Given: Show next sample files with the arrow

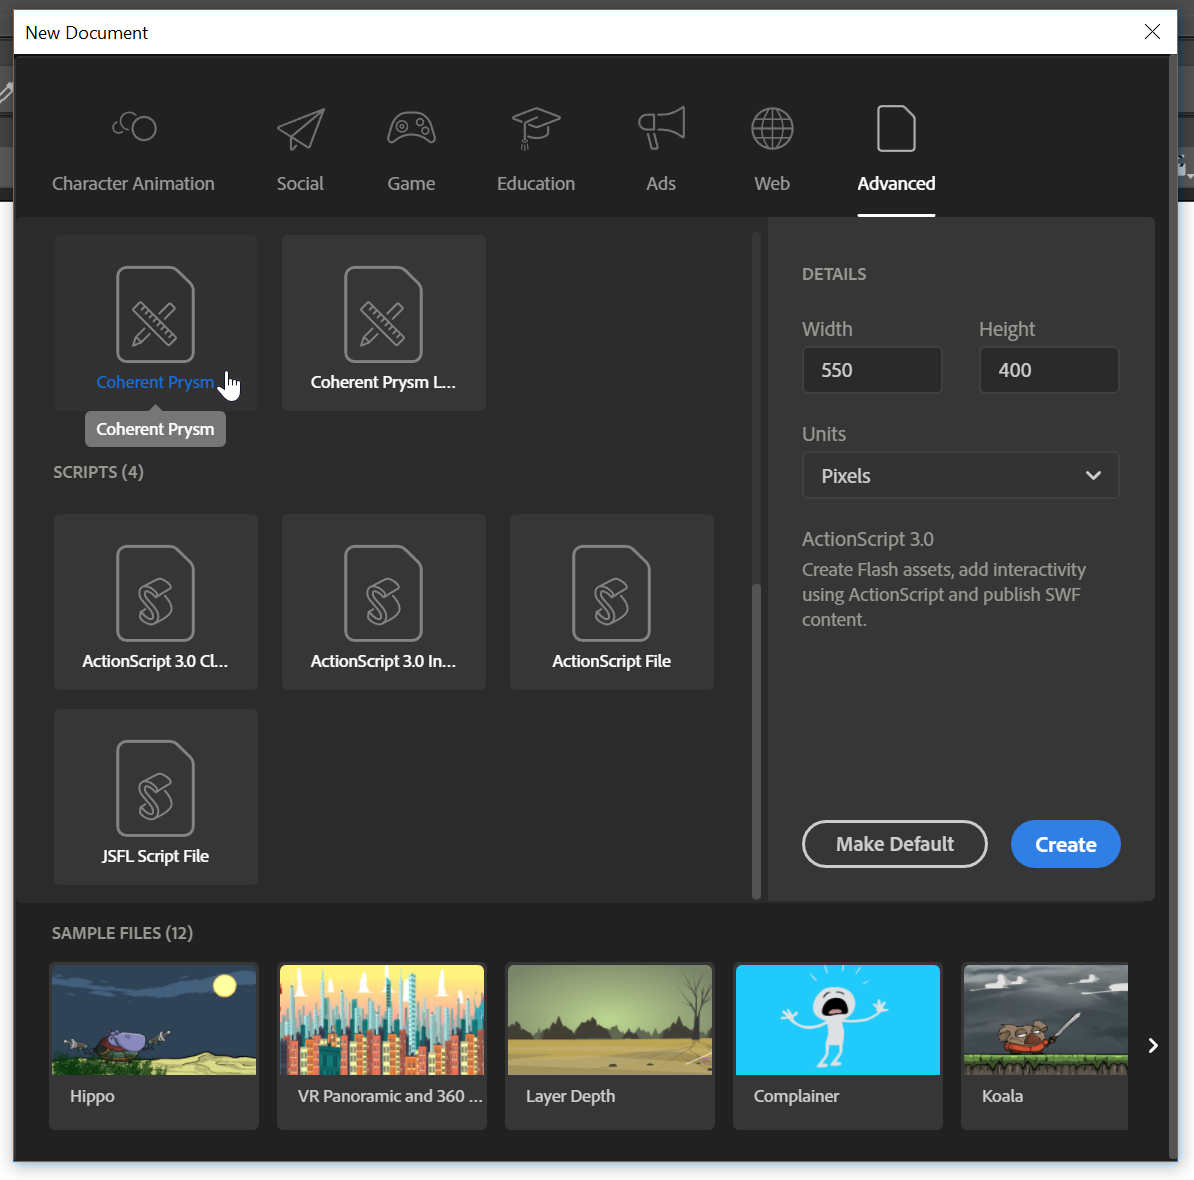Looking at the screenshot, I should pyautogui.click(x=1153, y=1045).
